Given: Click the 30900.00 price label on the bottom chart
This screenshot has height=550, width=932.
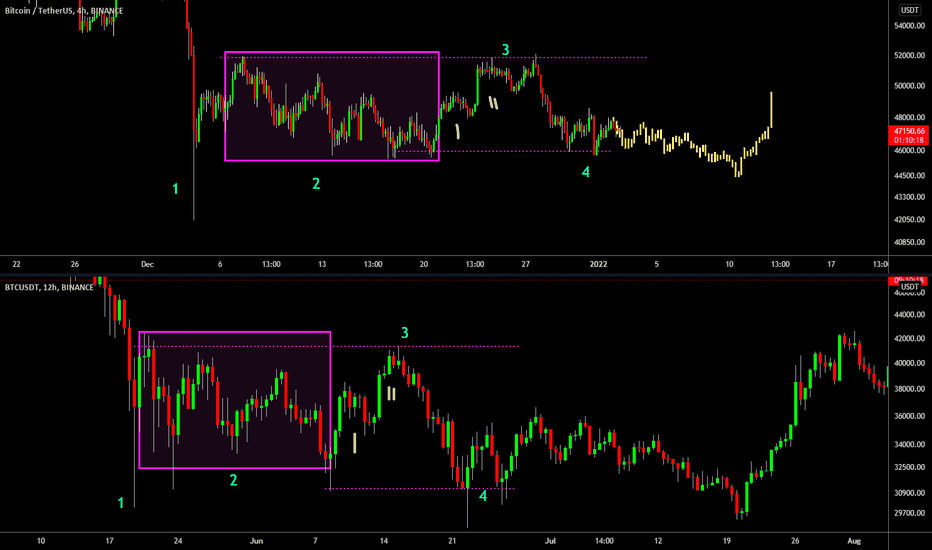Looking at the screenshot, I should click(909, 493).
